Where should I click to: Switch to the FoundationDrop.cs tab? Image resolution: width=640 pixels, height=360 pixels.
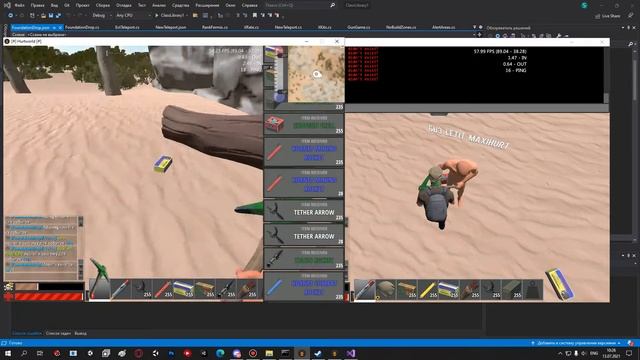[x=82, y=27]
